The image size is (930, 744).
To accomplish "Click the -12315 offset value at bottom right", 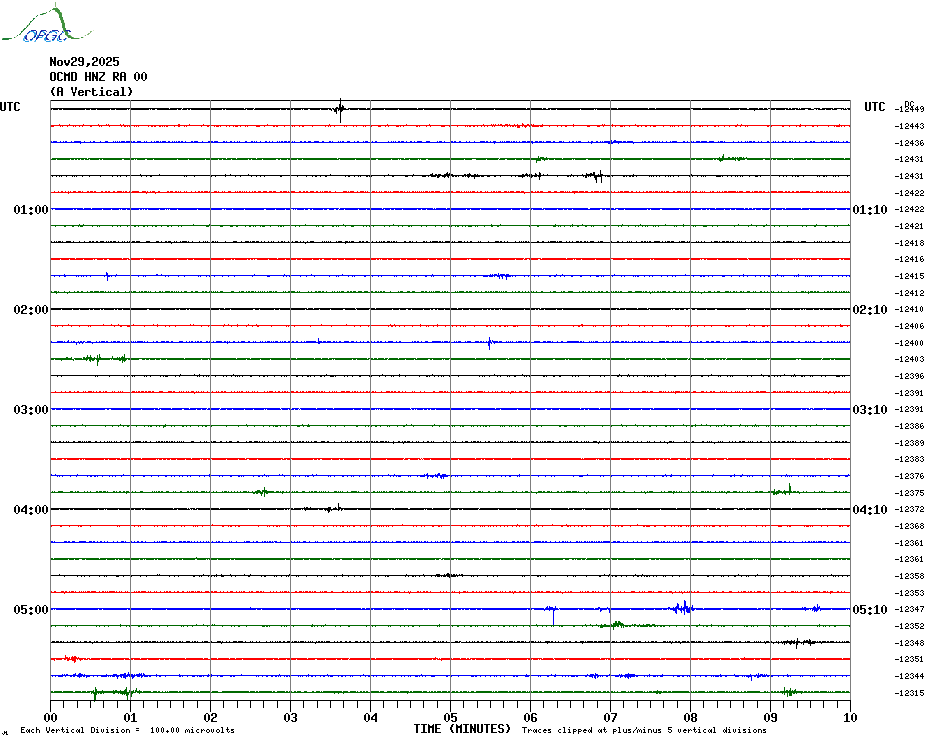I will [910, 693].
